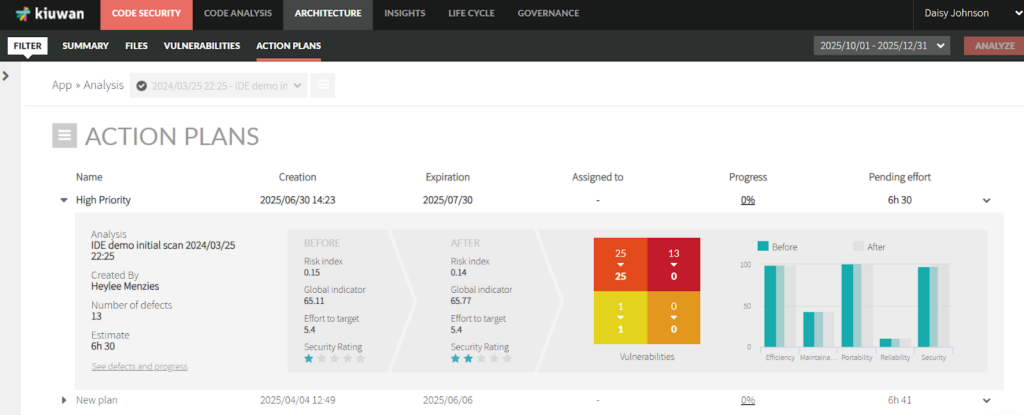Click App in the breadcrumb

point(62,85)
